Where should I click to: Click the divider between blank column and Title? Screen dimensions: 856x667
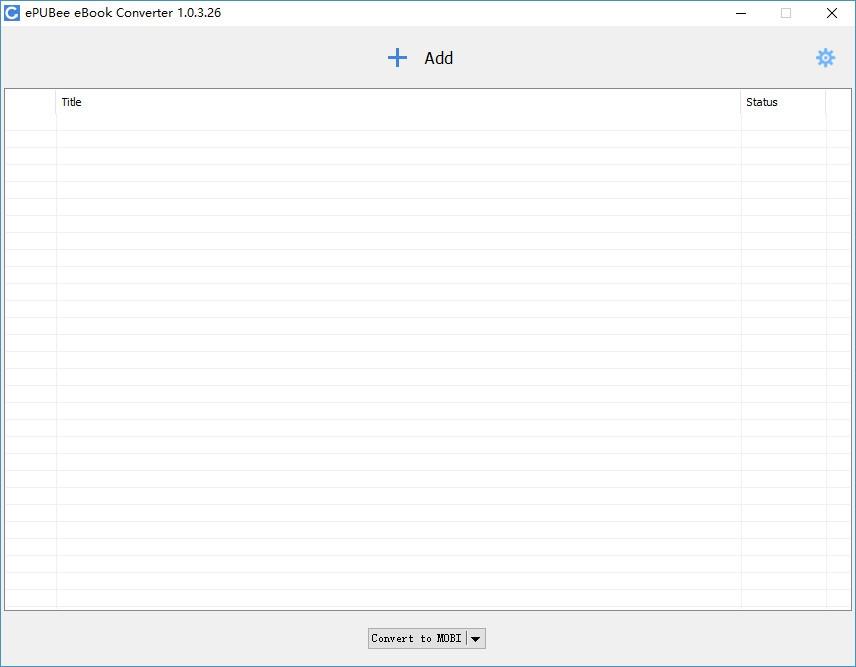(x=56, y=102)
